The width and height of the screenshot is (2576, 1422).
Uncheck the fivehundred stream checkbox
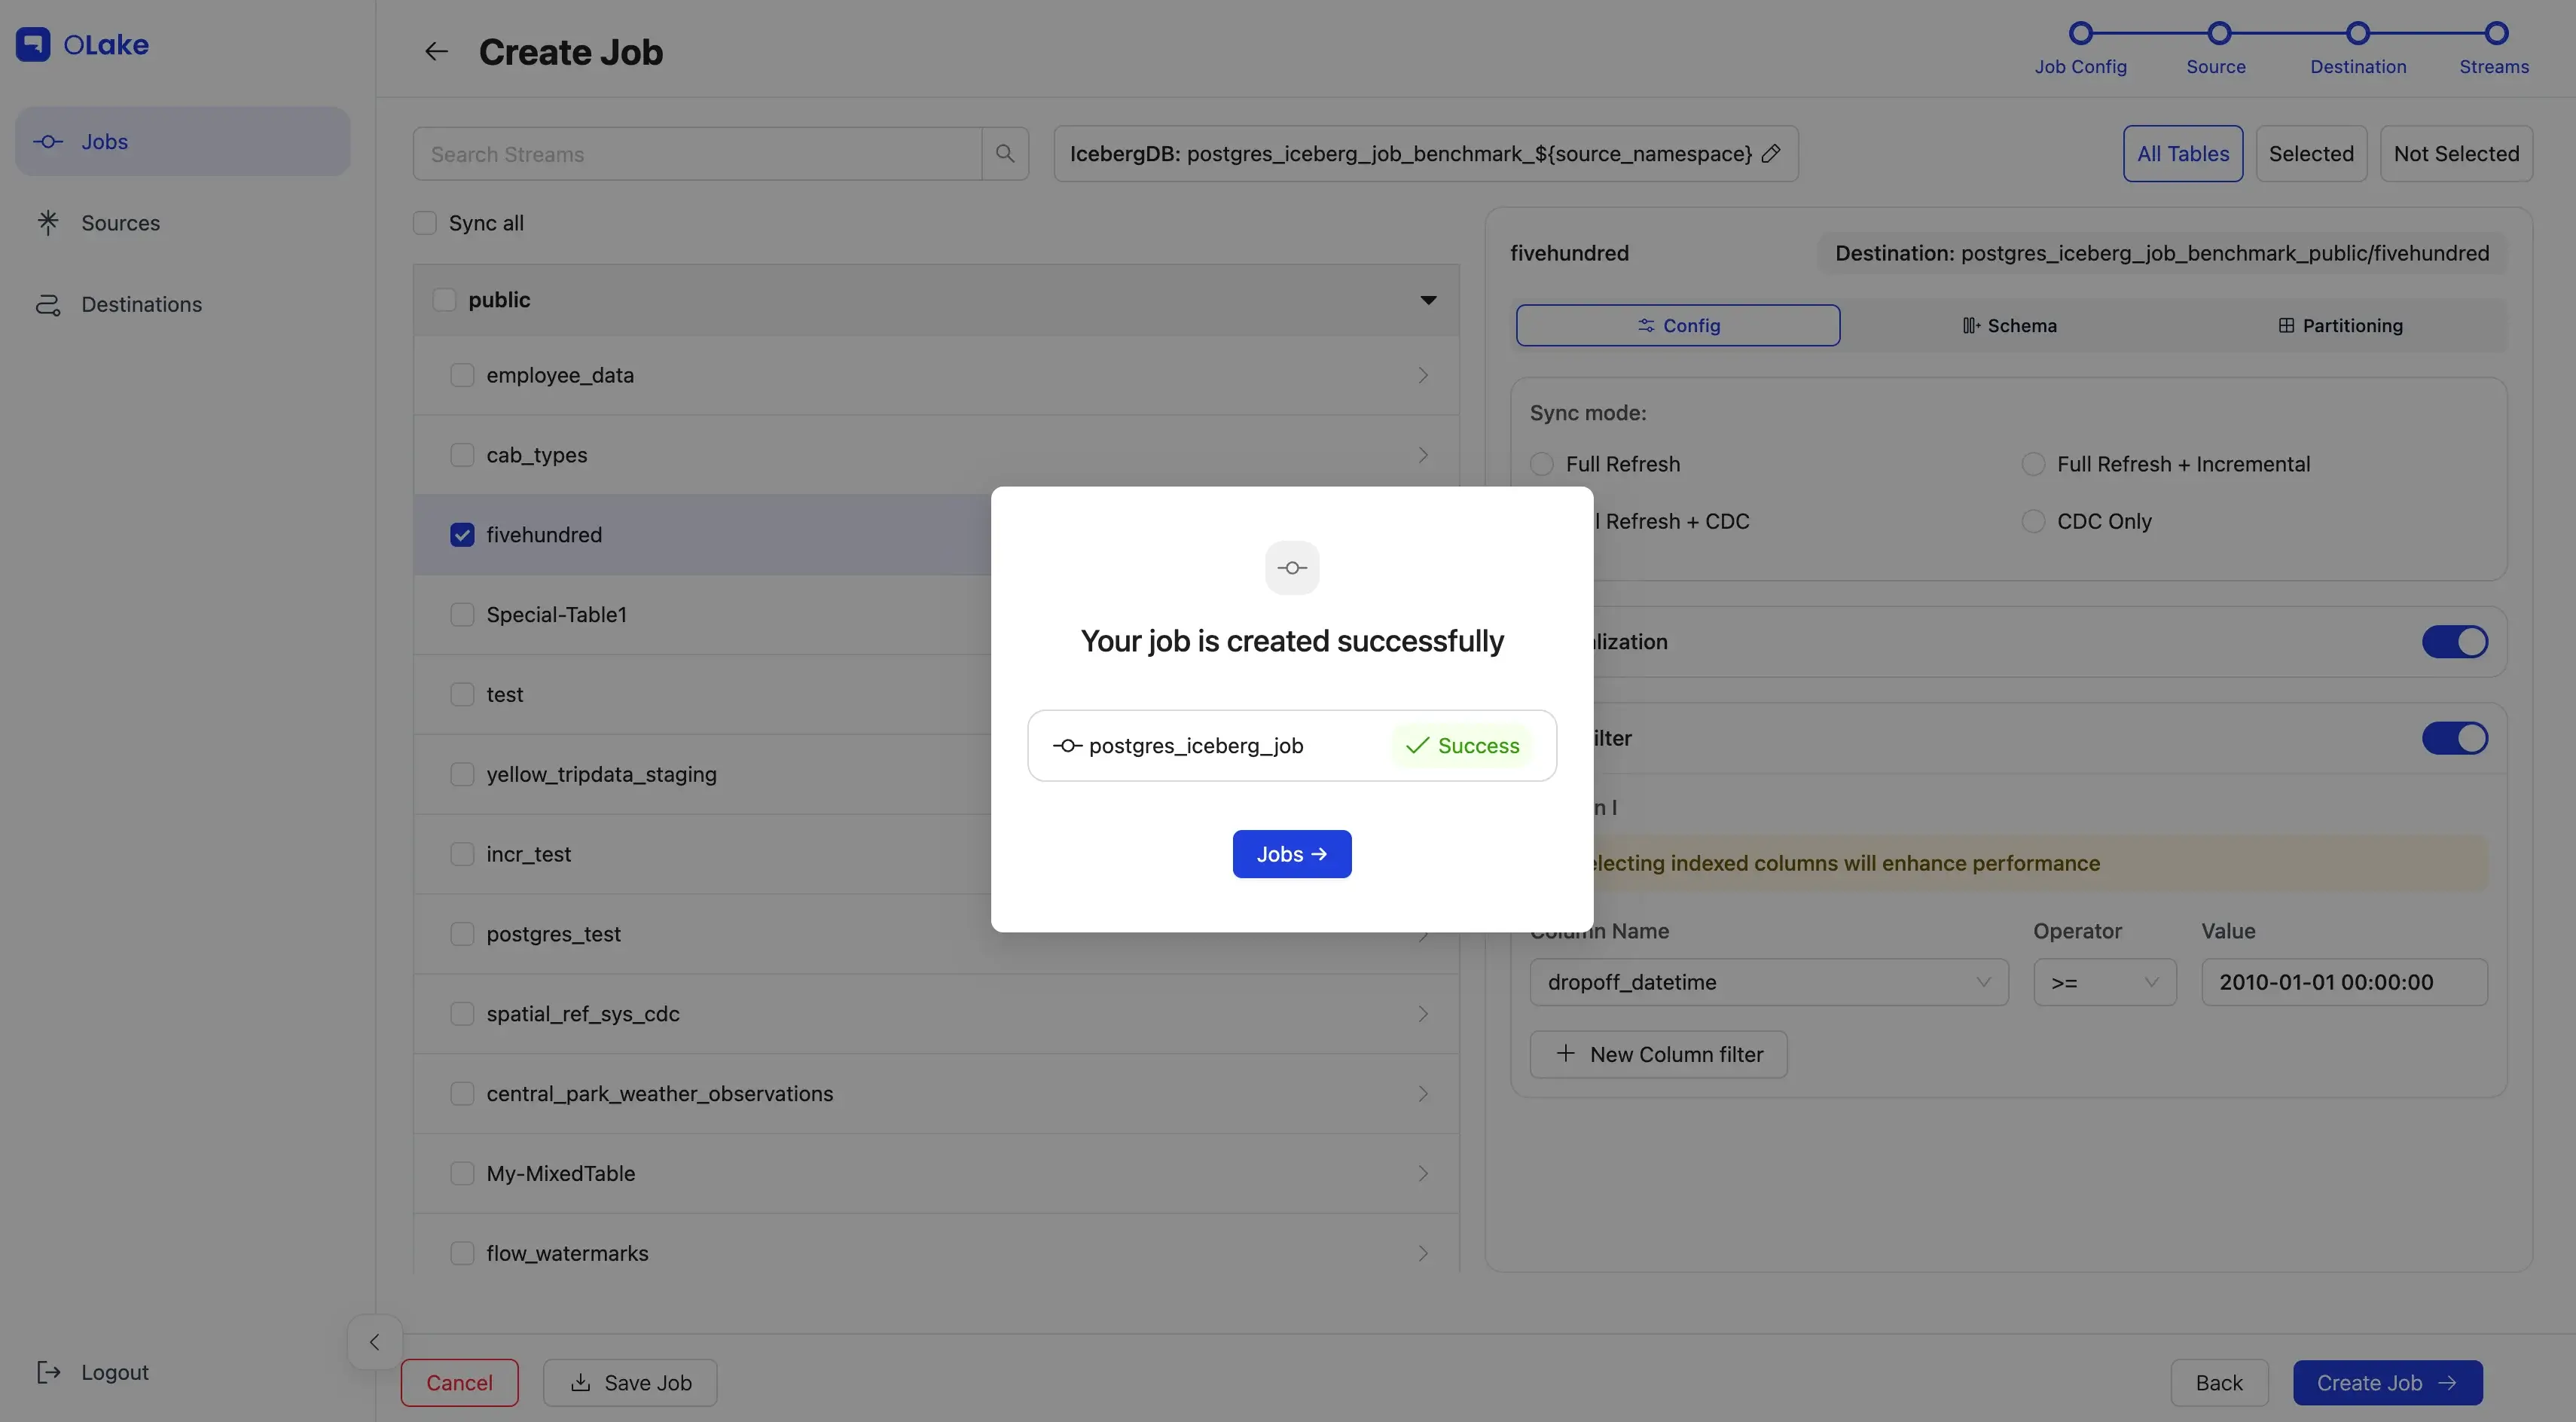click(x=462, y=535)
